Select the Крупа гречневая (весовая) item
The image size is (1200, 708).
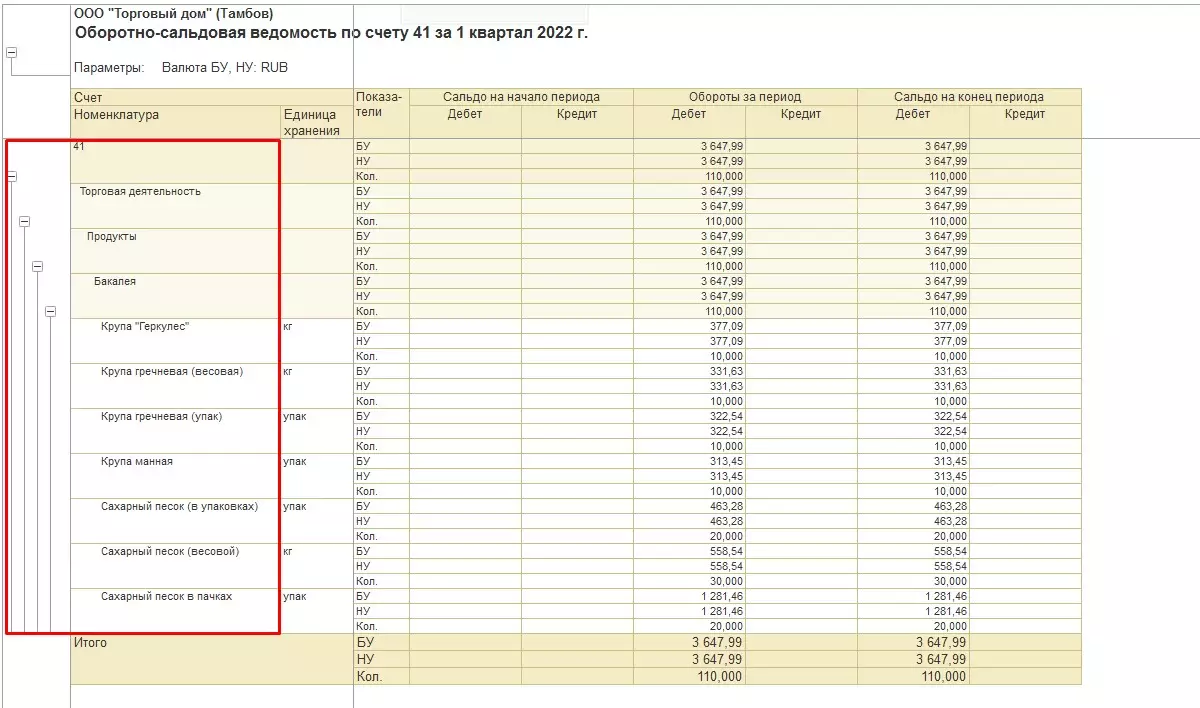click(172, 371)
